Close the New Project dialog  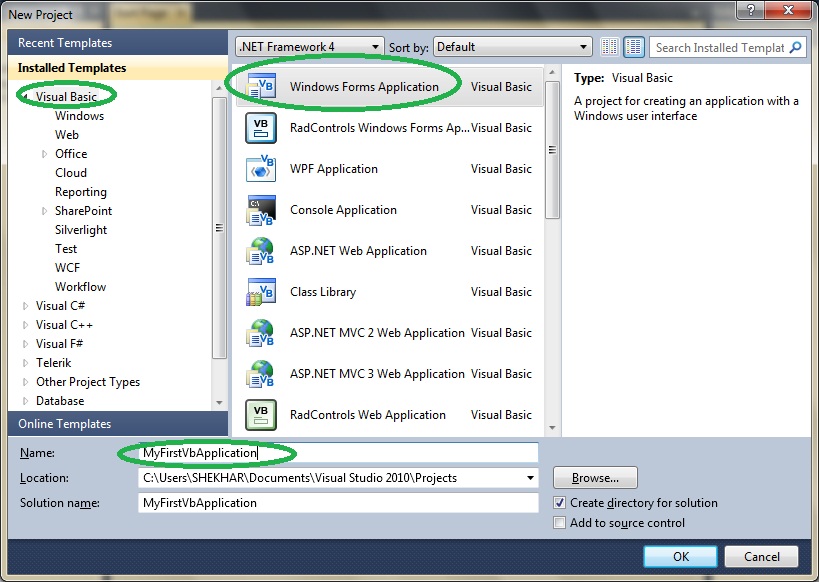point(788,10)
